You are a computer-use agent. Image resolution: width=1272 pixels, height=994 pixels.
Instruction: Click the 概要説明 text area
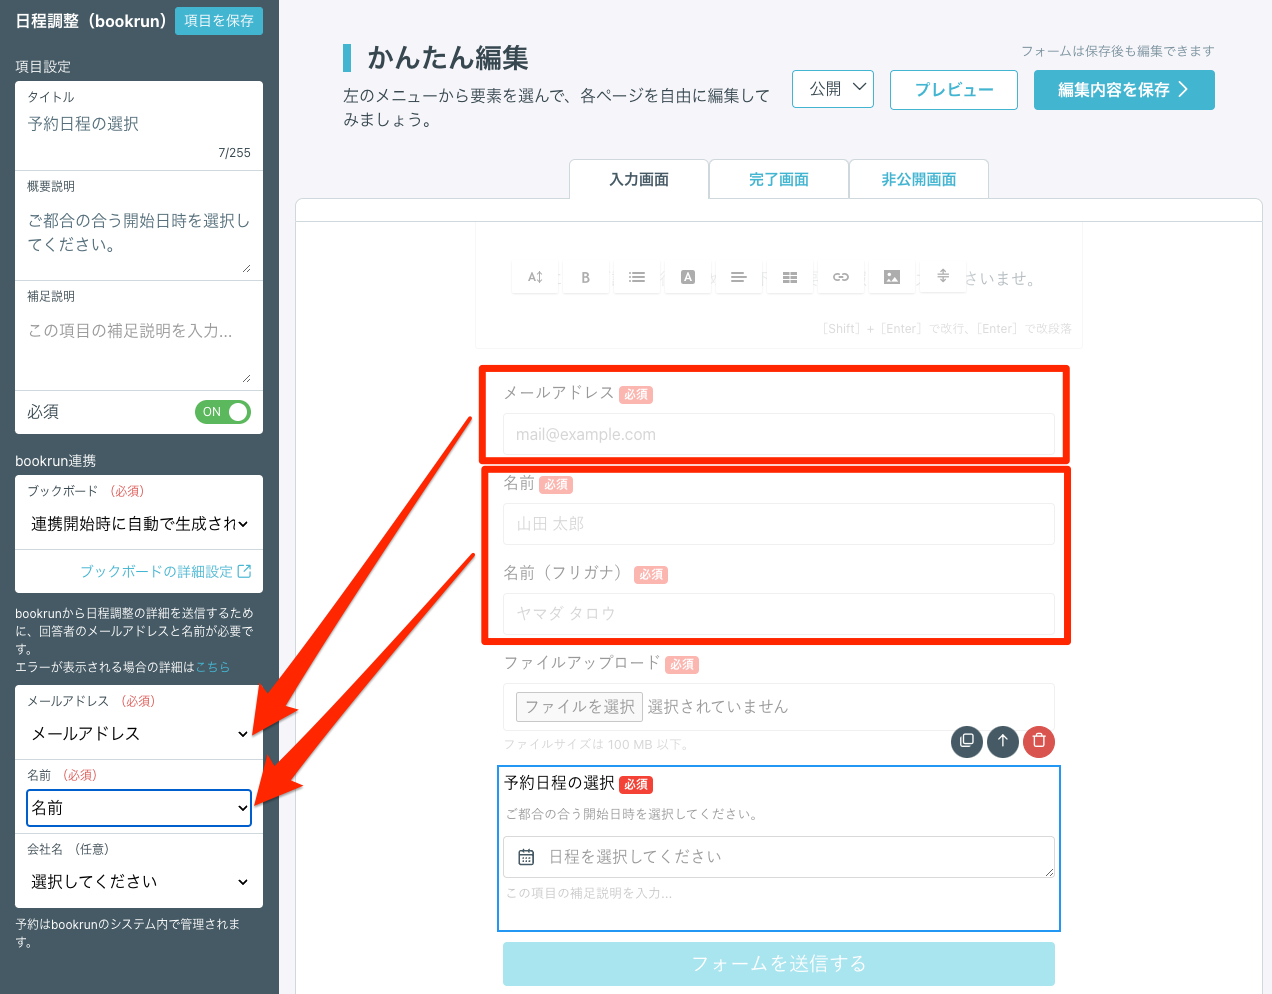click(139, 238)
